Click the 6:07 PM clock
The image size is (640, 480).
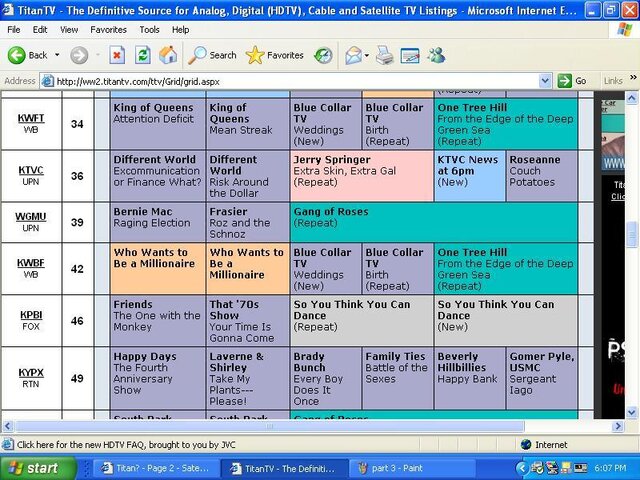click(610, 468)
